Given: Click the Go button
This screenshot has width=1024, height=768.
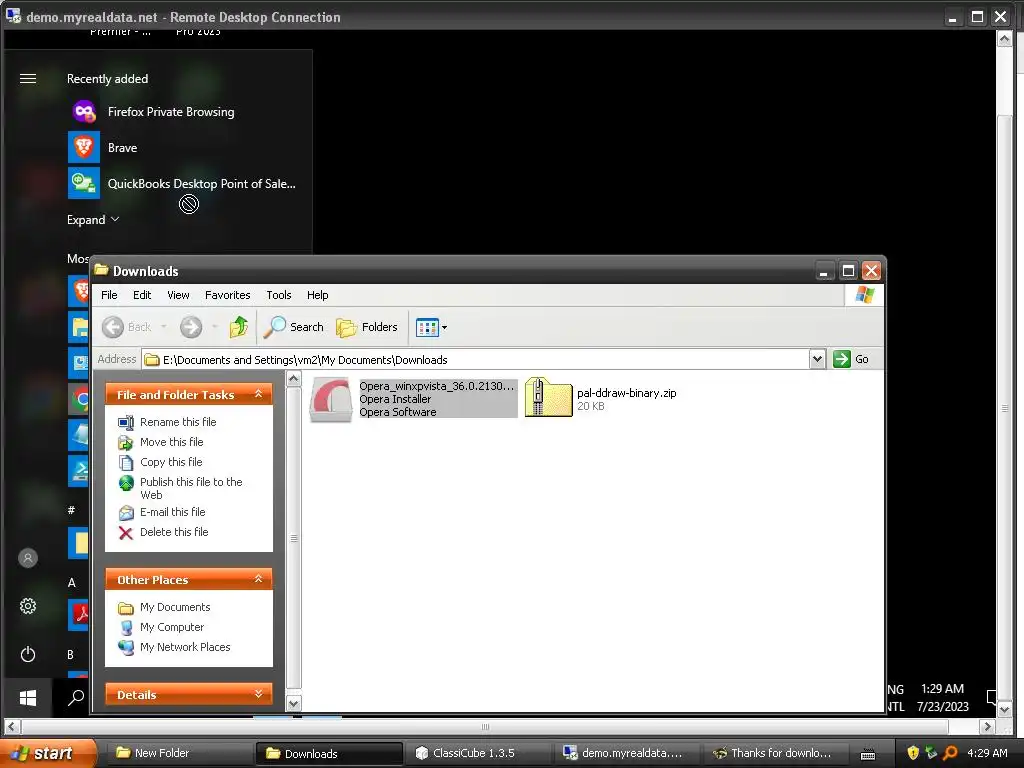Looking at the screenshot, I should (851, 359).
